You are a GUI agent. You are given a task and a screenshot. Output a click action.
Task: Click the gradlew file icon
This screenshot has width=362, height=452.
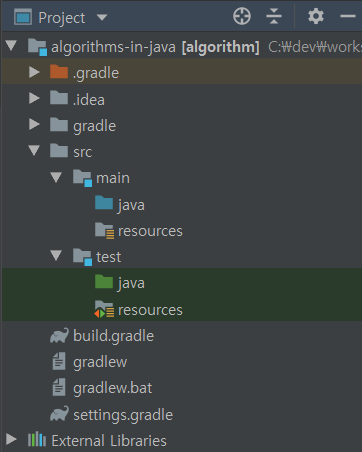pyautogui.click(x=59, y=361)
